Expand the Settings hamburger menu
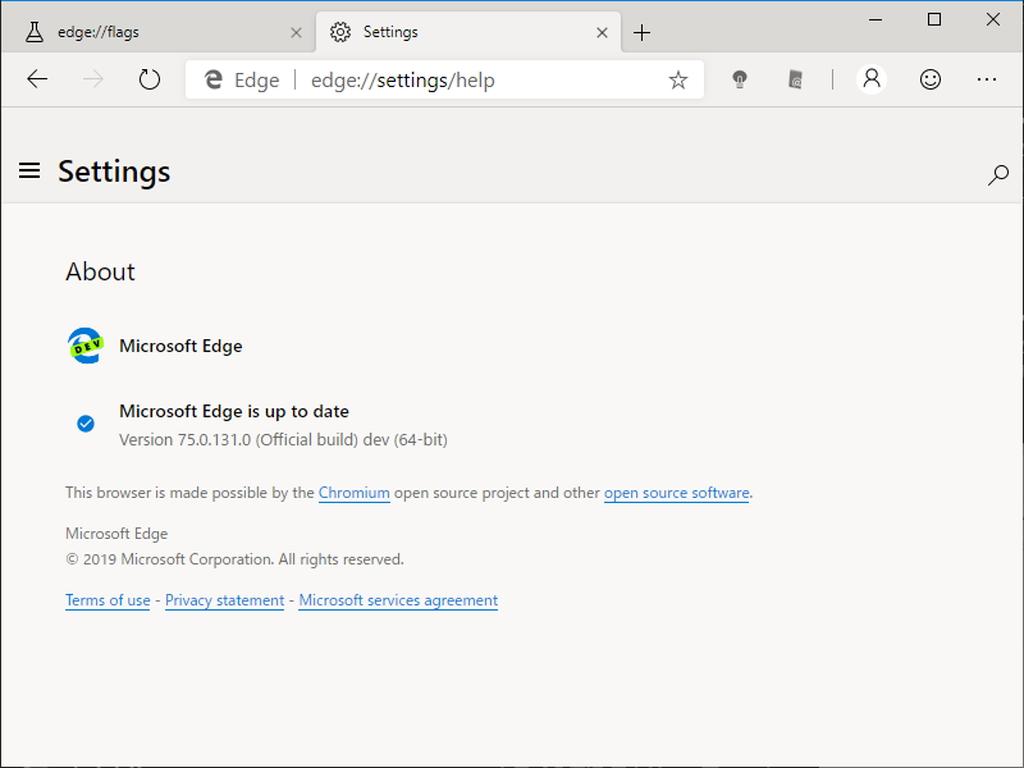Image resolution: width=1024 pixels, height=768 pixels. click(29, 170)
